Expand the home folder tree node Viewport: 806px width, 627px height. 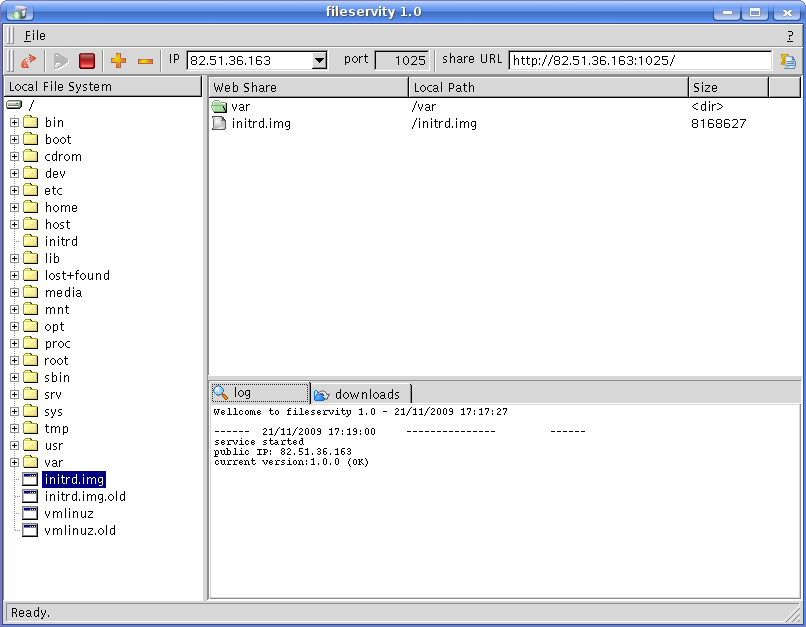[x=15, y=208]
